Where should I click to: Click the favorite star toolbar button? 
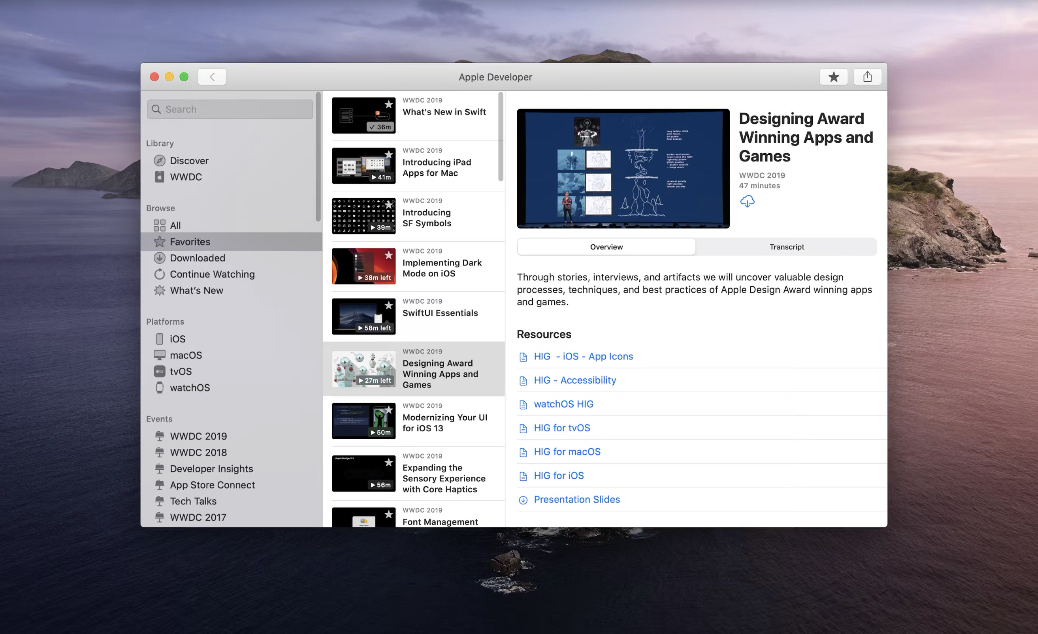click(x=833, y=77)
